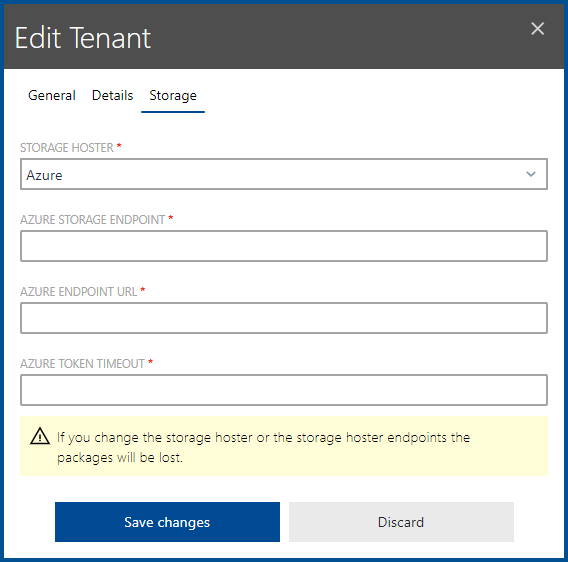Viewport: 568px width, 562px height.
Task: Expand the Storage Hoster chevron arrow
Action: point(531,174)
